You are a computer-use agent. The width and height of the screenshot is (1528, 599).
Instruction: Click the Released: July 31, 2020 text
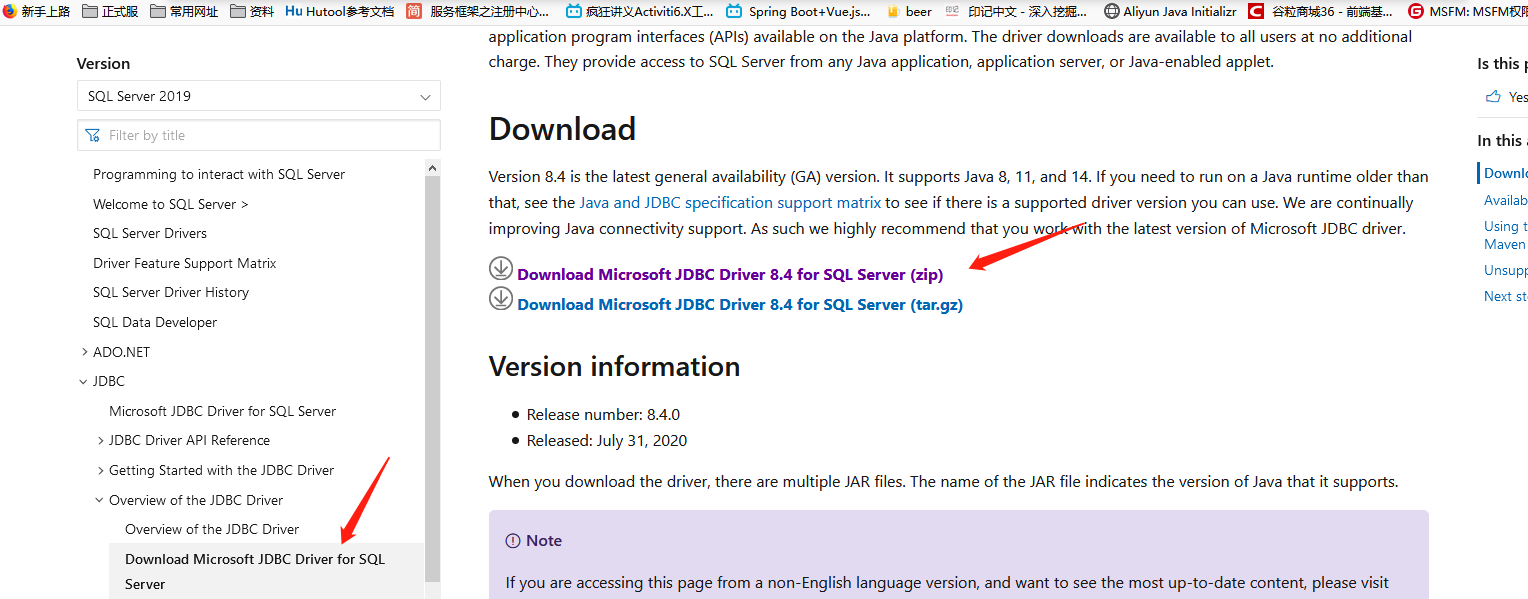point(607,440)
